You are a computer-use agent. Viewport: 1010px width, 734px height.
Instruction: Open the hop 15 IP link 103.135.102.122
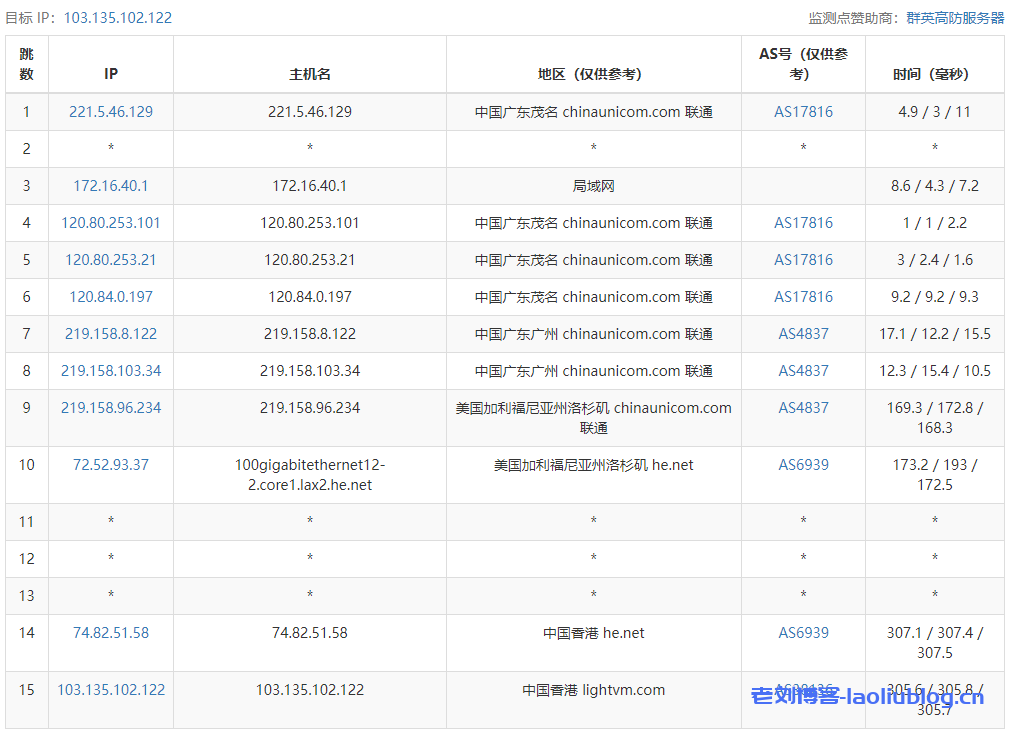[111, 690]
